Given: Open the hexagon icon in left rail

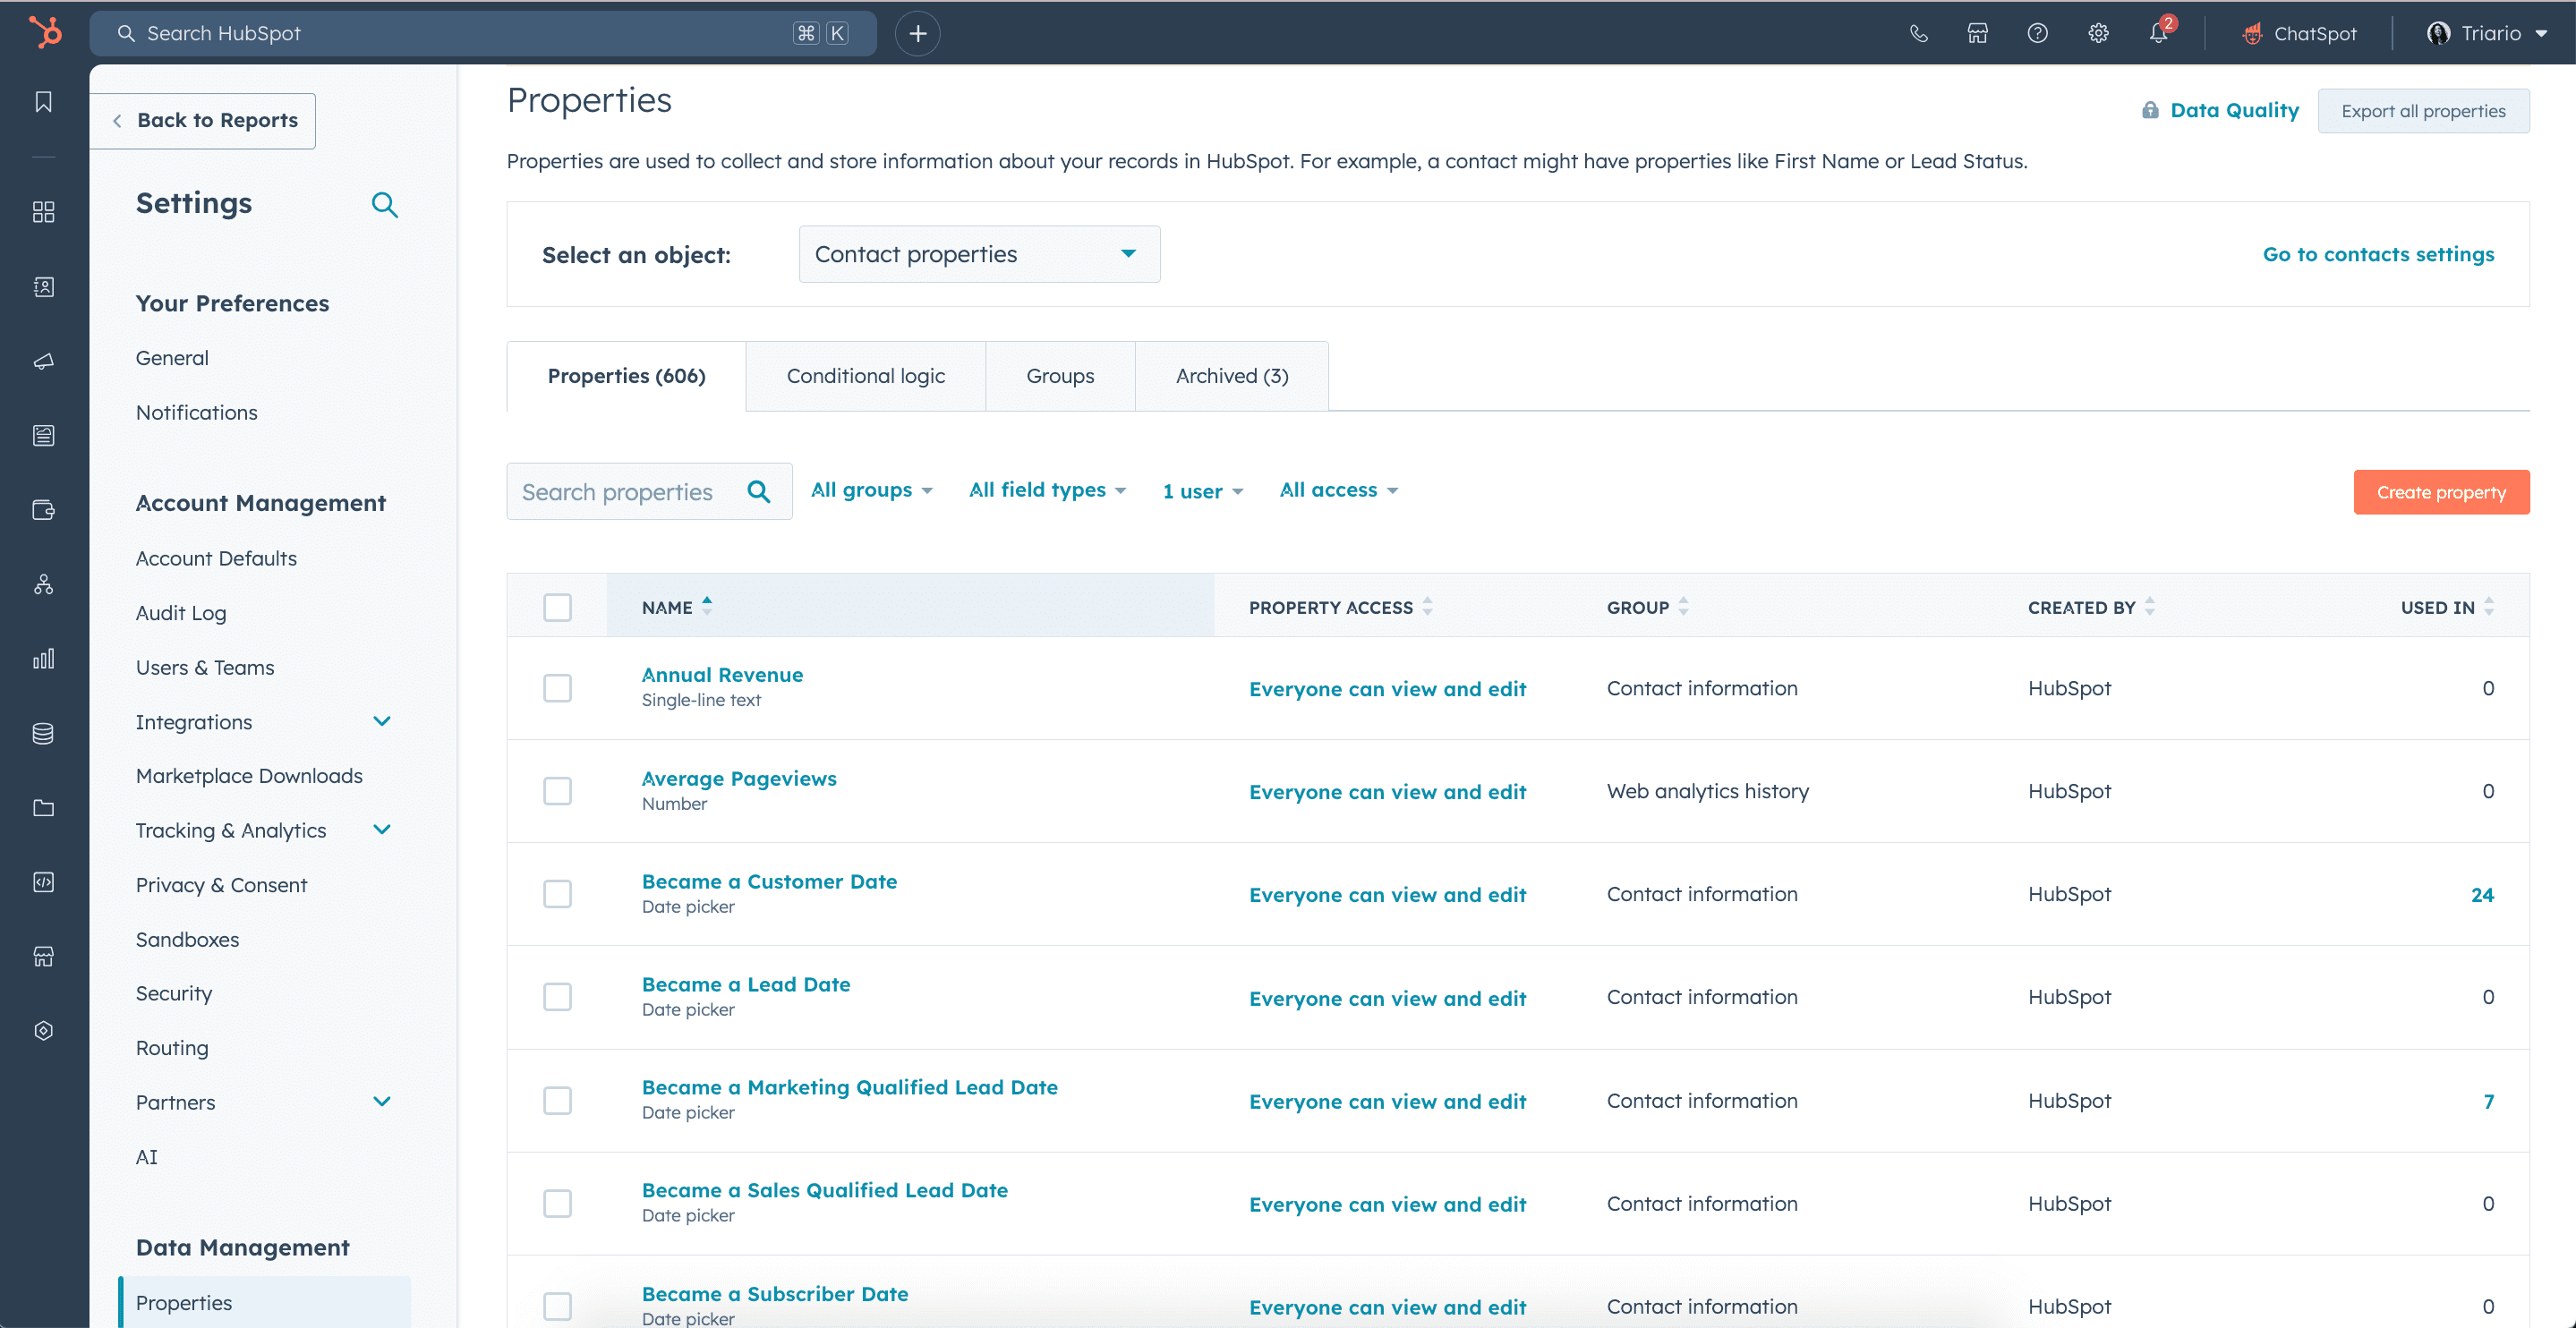Looking at the screenshot, I should coord(44,1031).
